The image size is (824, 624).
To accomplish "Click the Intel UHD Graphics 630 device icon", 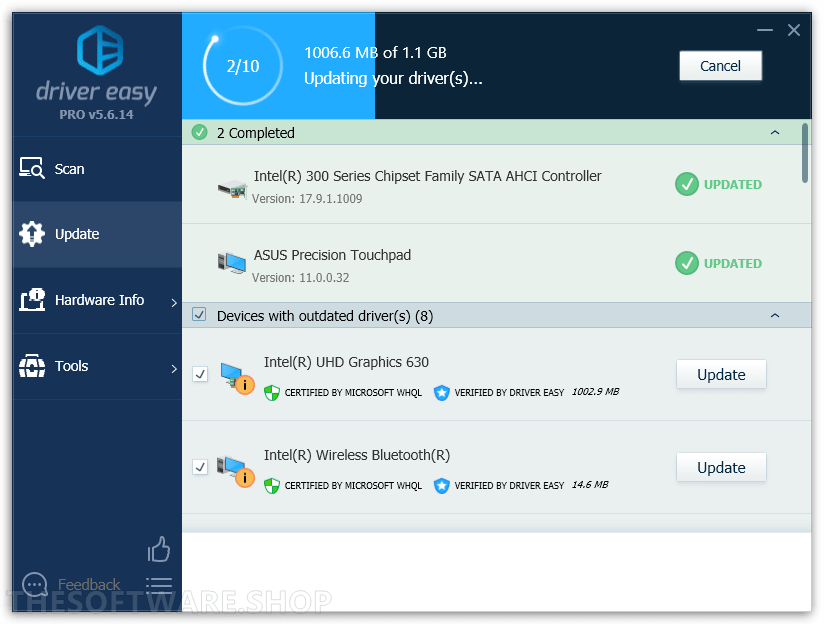I will [x=237, y=377].
